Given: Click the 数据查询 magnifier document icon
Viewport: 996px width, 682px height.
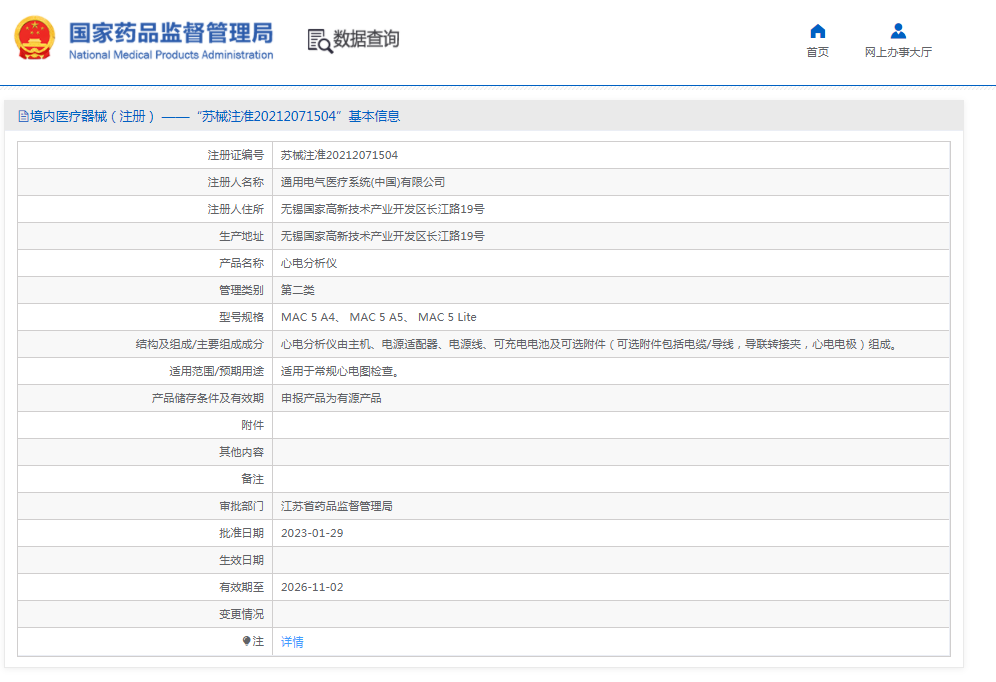Looking at the screenshot, I should 319,40.
